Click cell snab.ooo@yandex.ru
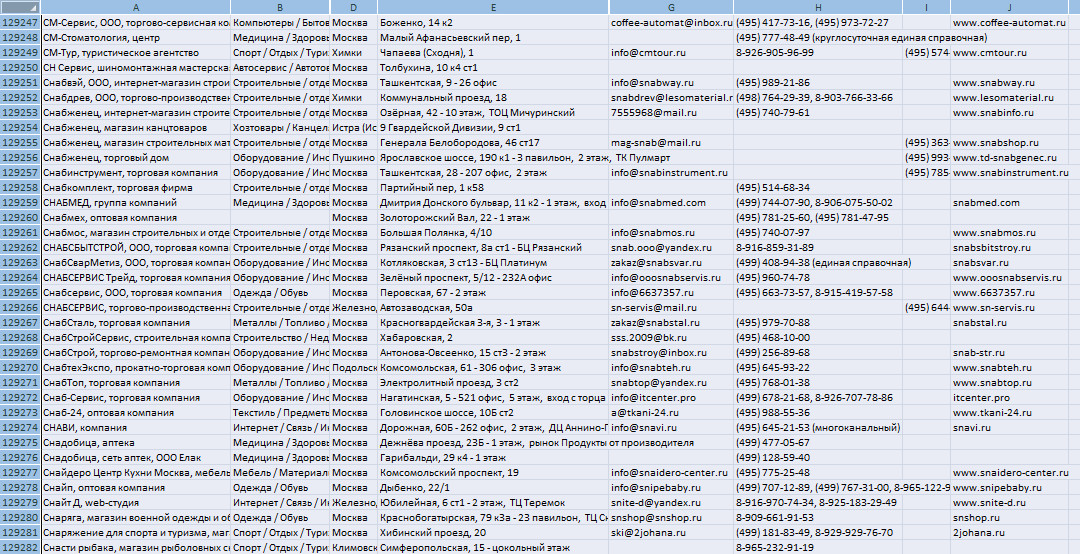The width and height of the screenshot is (1080, 554). 672,247
